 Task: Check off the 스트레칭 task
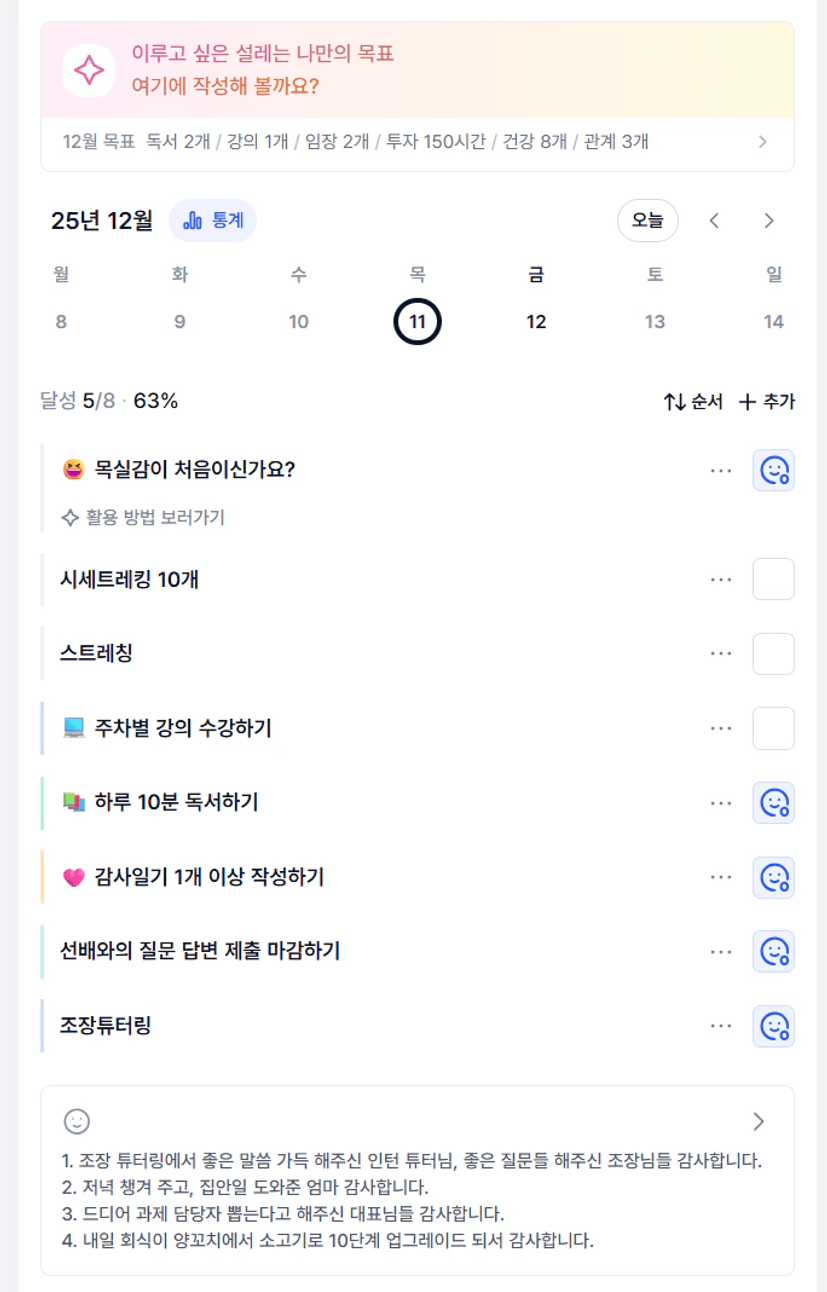773,654
